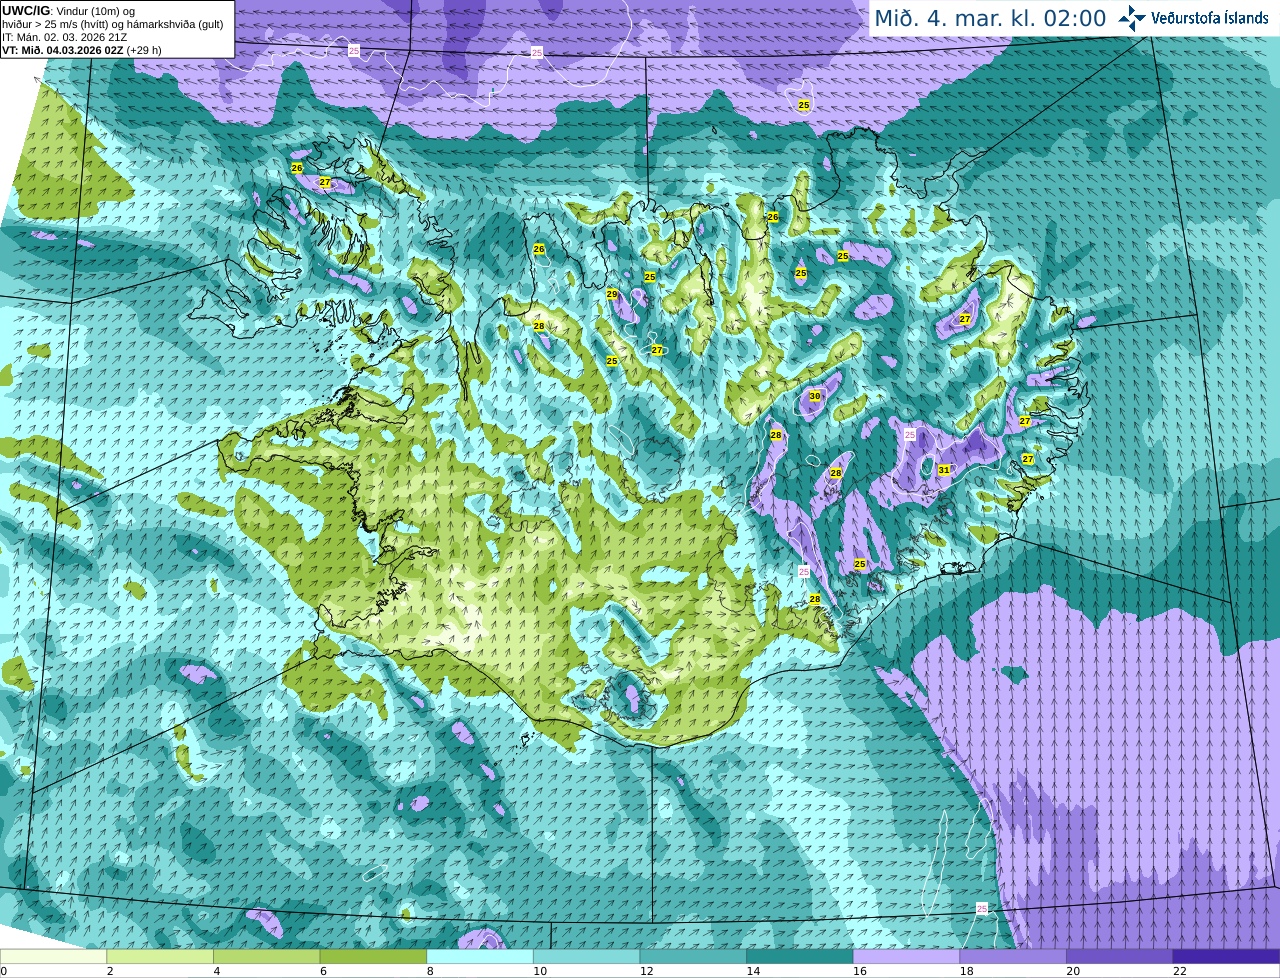Select the 0–2 m/s palest yellow legend swatch
1280x978 pixels.
tap(53, 956)
